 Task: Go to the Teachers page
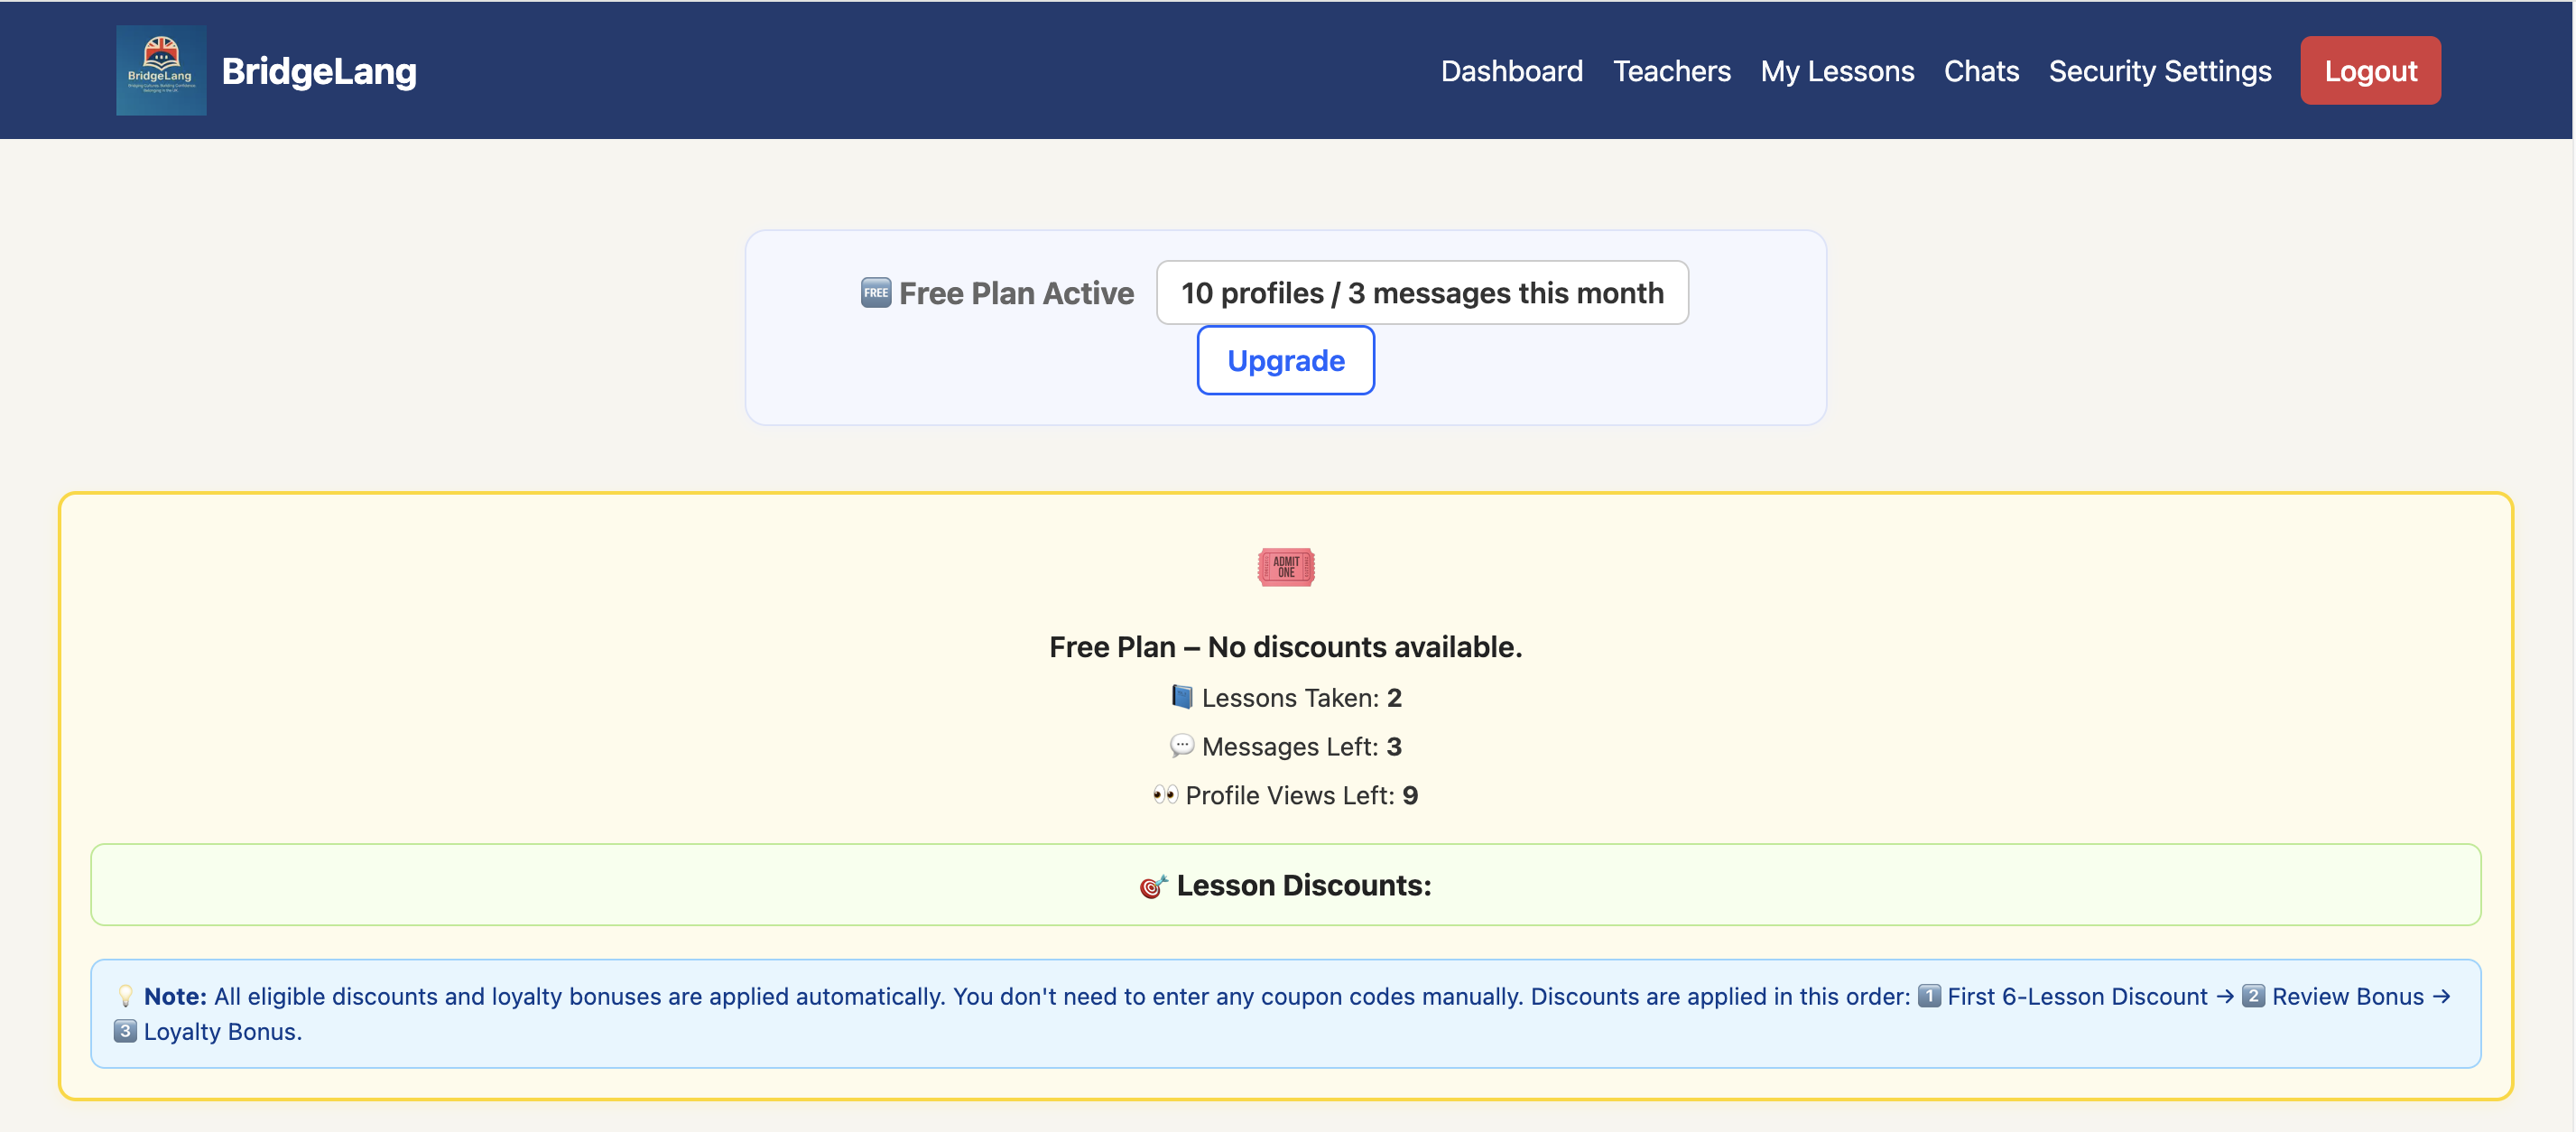(1671, 71)
